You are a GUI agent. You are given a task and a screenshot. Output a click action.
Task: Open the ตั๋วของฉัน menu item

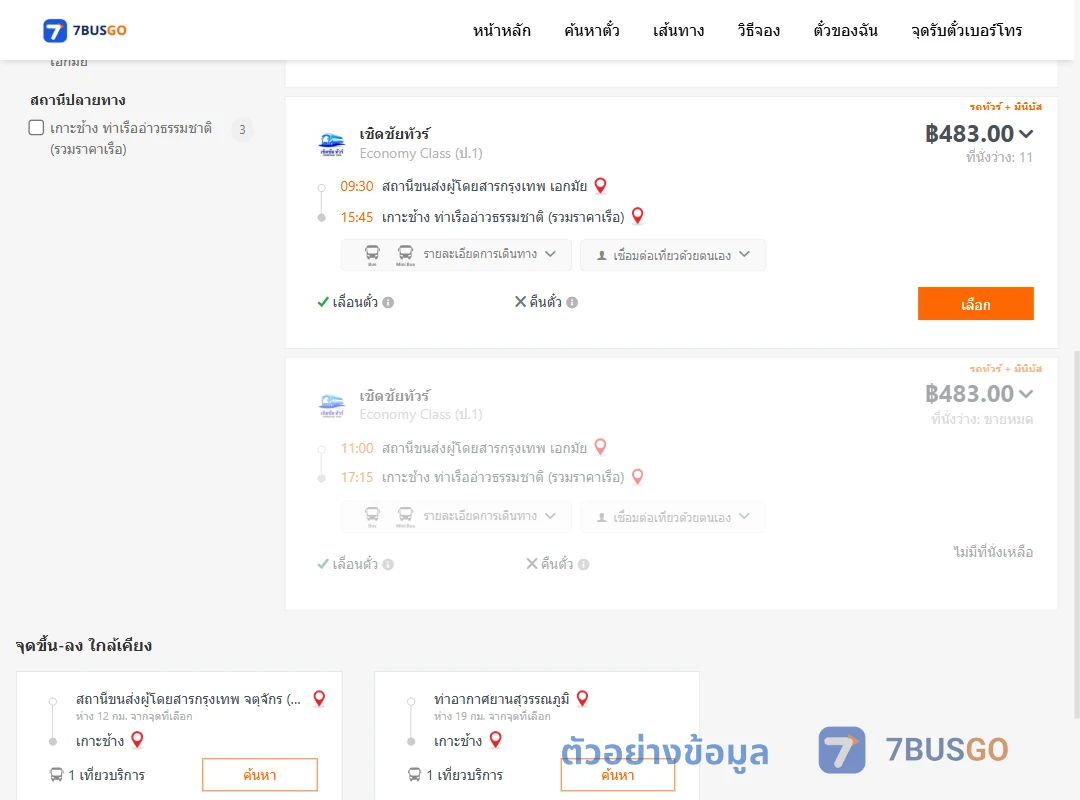click(x=845, y=30)
